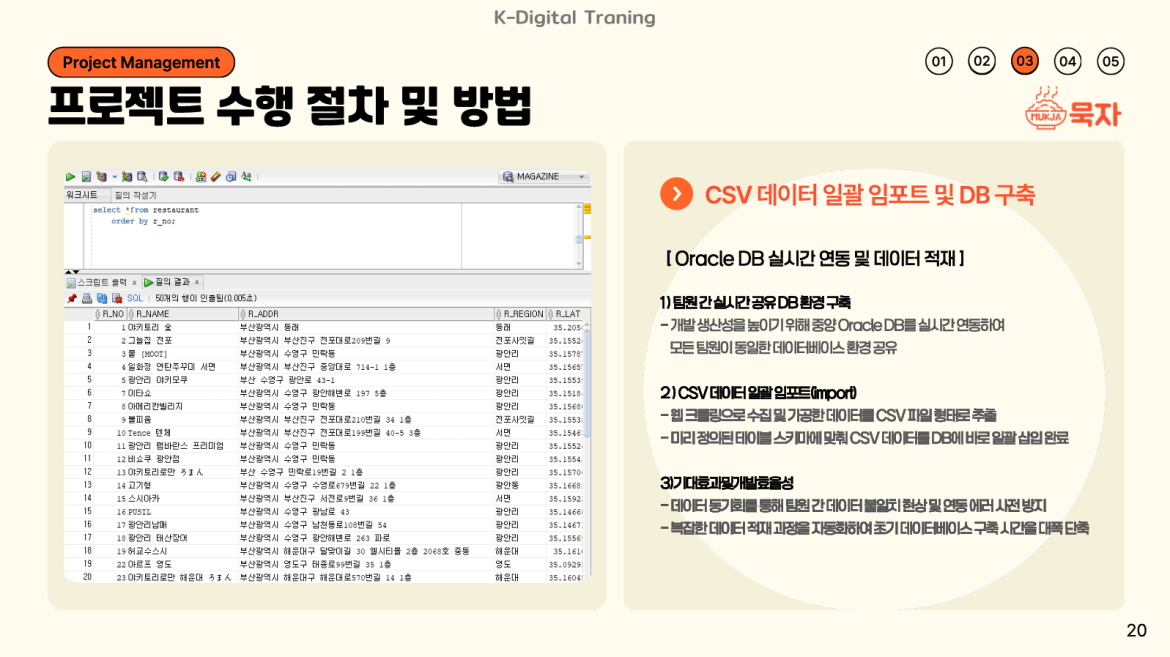Run the SQL statement with green play icon
This screenshot has width=1170, height=657.
pos(70,177)
